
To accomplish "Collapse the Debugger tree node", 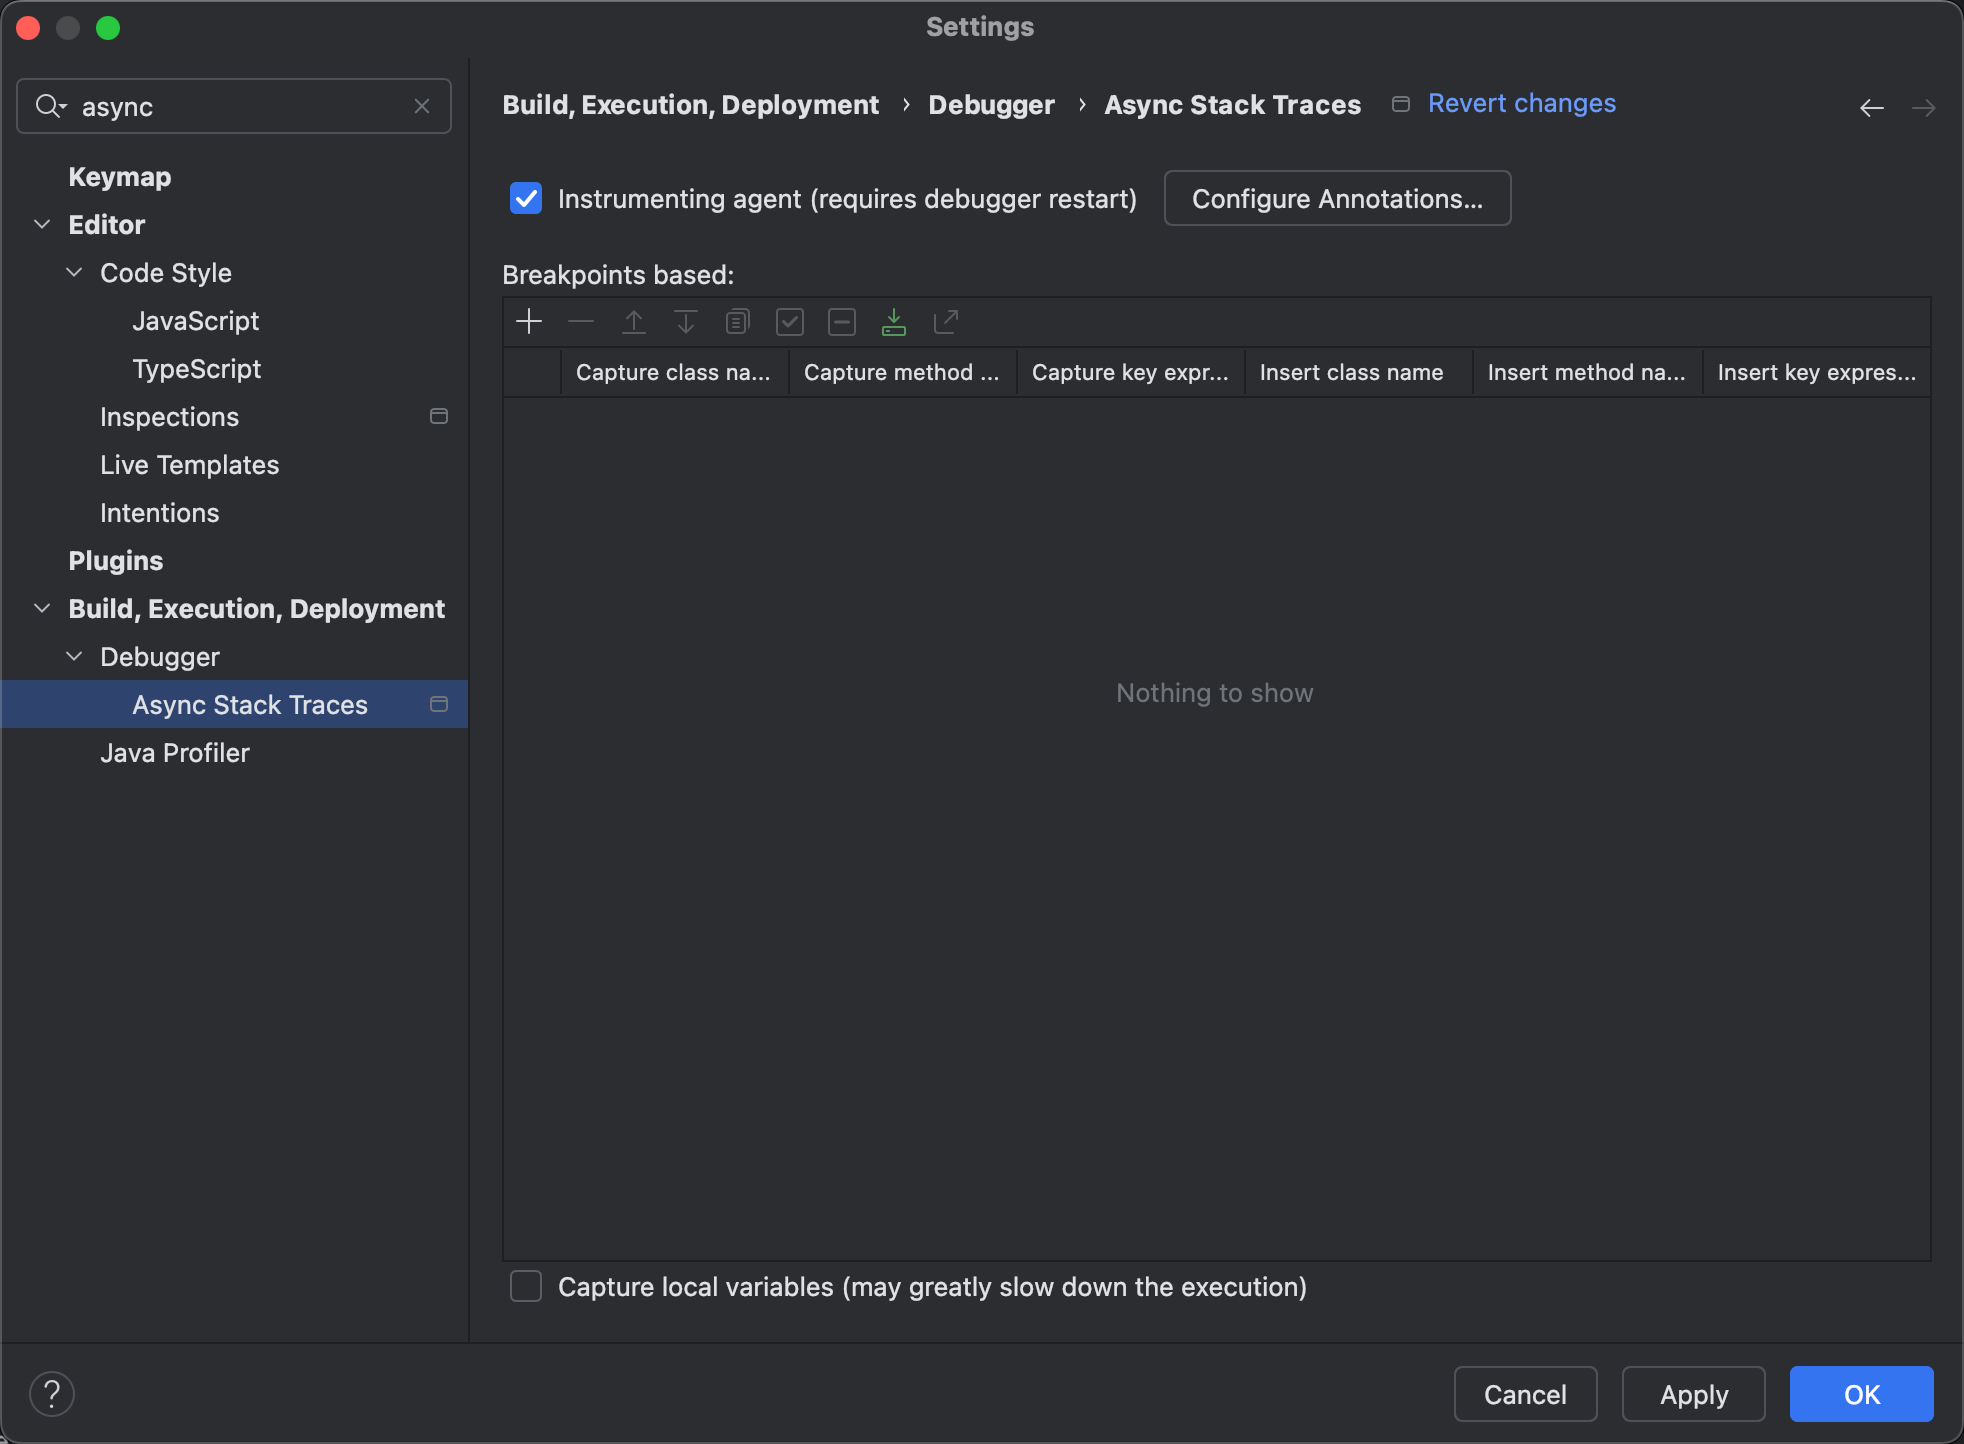I will (x=74, y=656).
